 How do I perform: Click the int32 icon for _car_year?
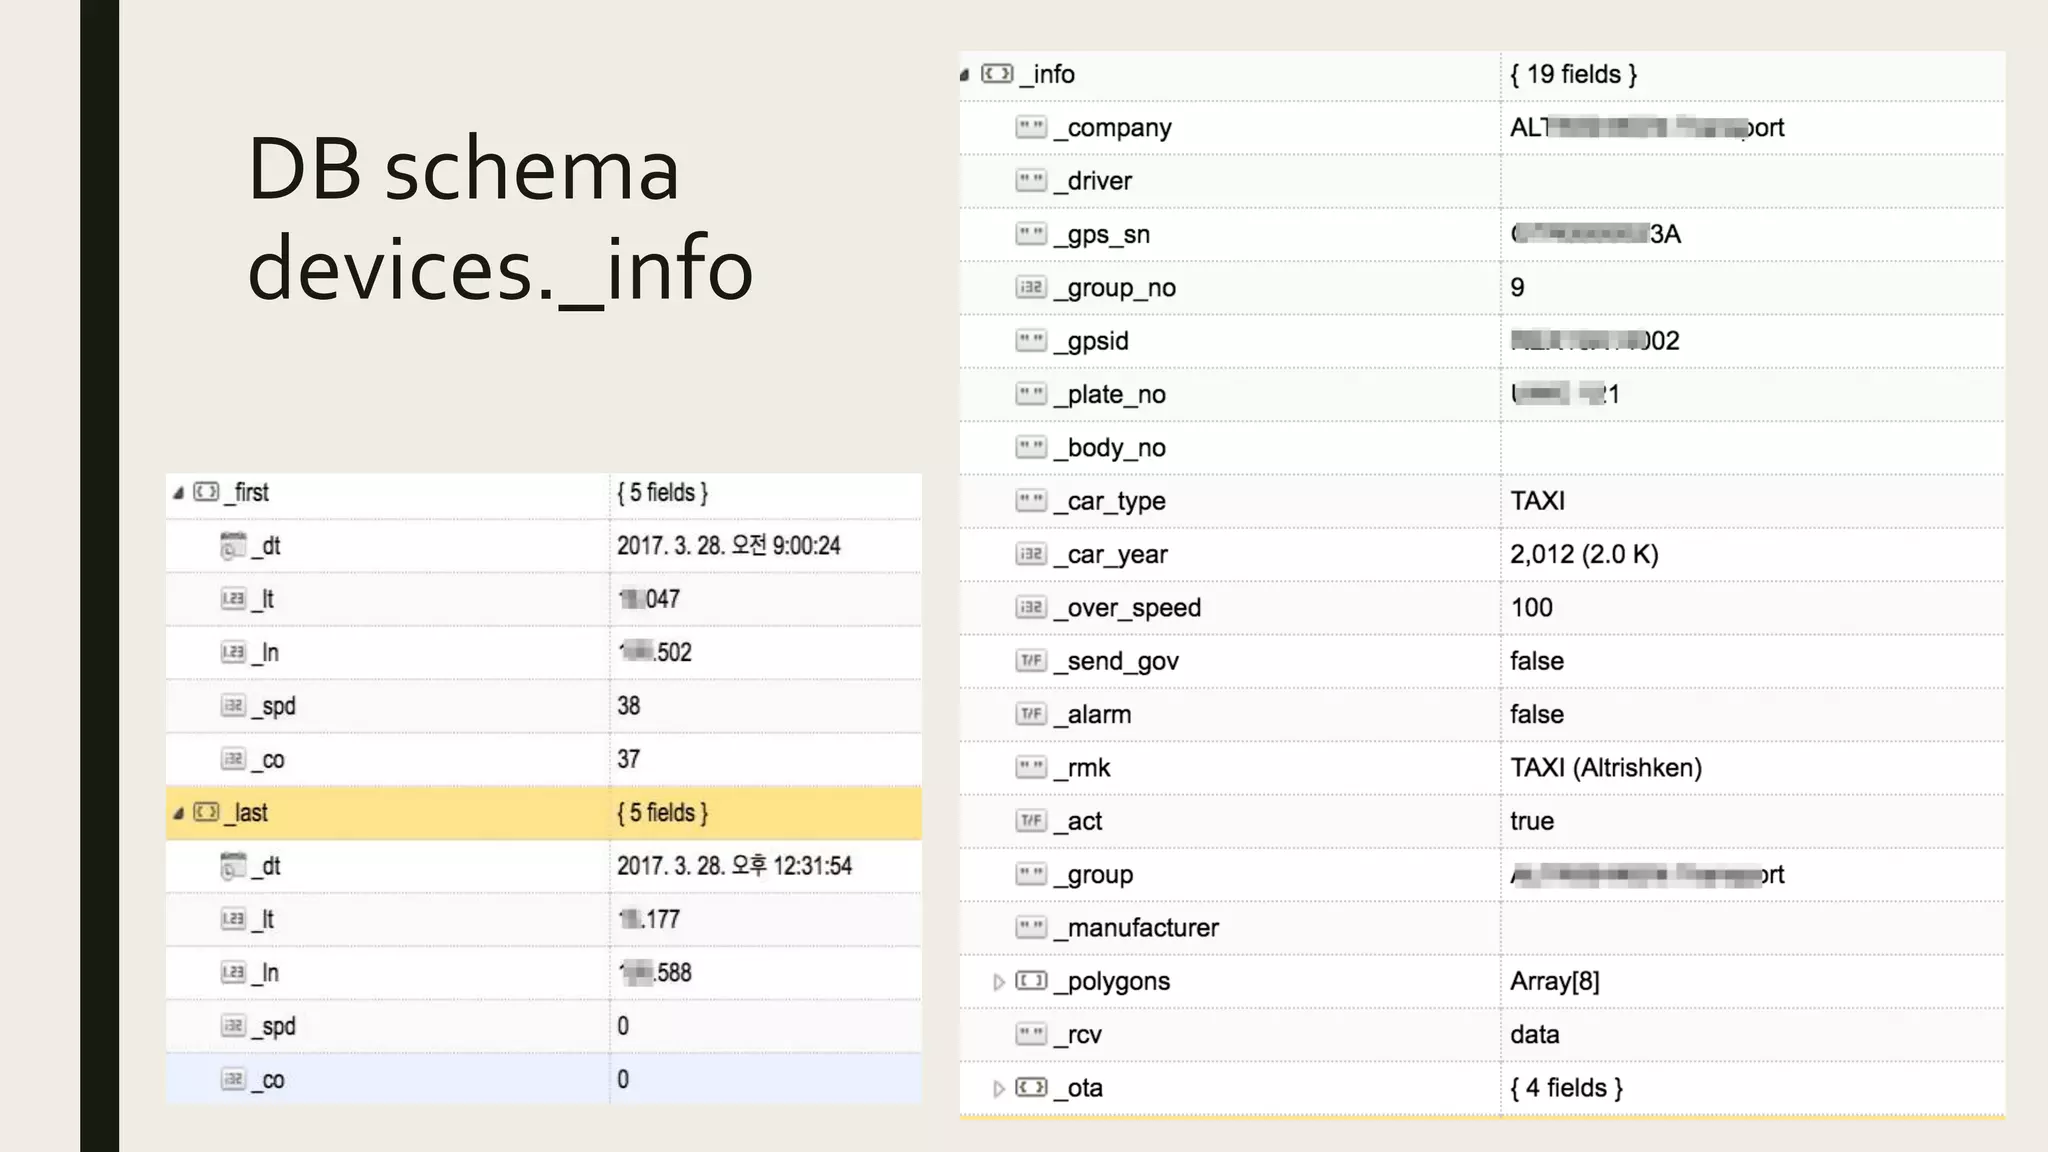1031,554
